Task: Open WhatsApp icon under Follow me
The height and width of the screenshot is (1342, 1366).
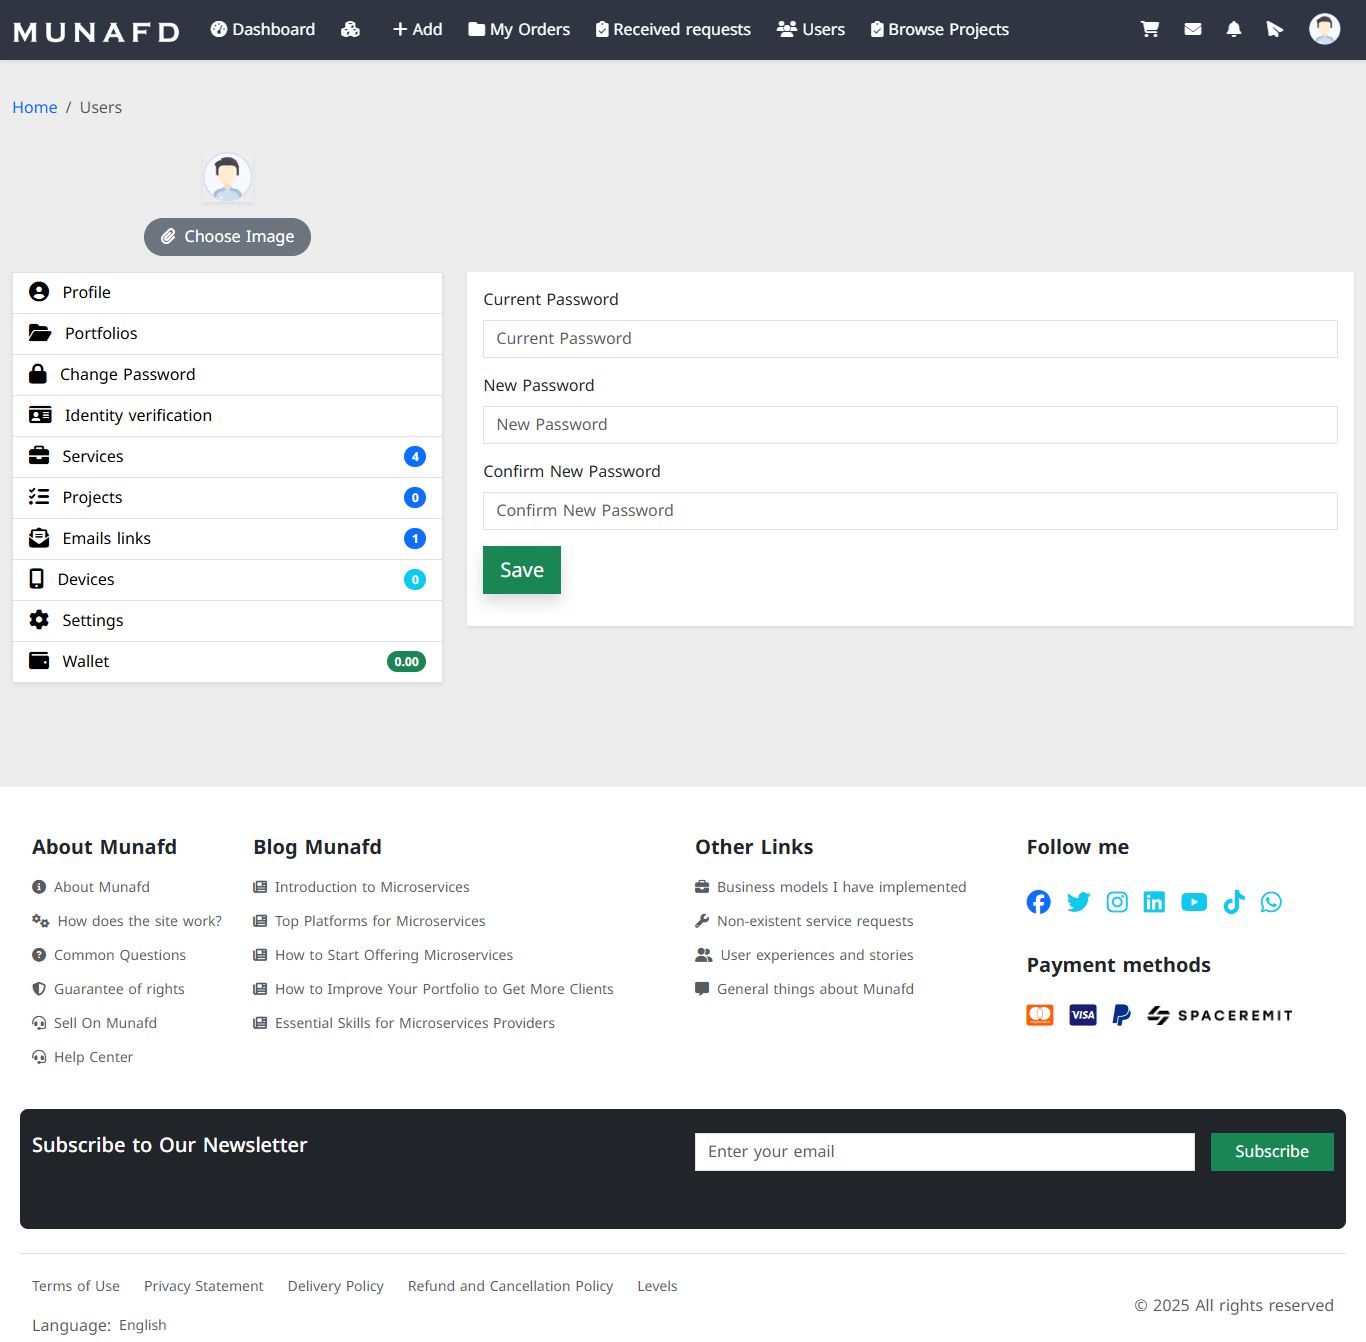Action: tap(1271, 902)
